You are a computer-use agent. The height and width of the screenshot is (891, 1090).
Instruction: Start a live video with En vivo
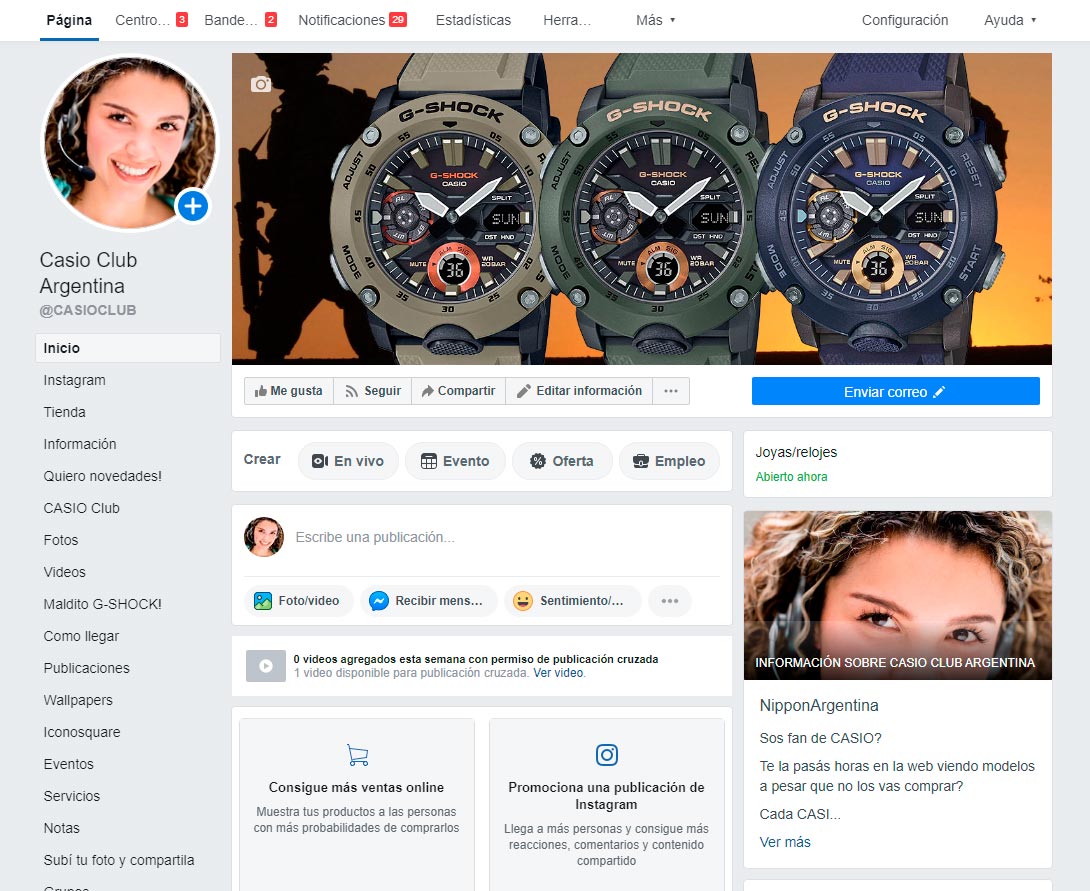click(x=348, y=461)
